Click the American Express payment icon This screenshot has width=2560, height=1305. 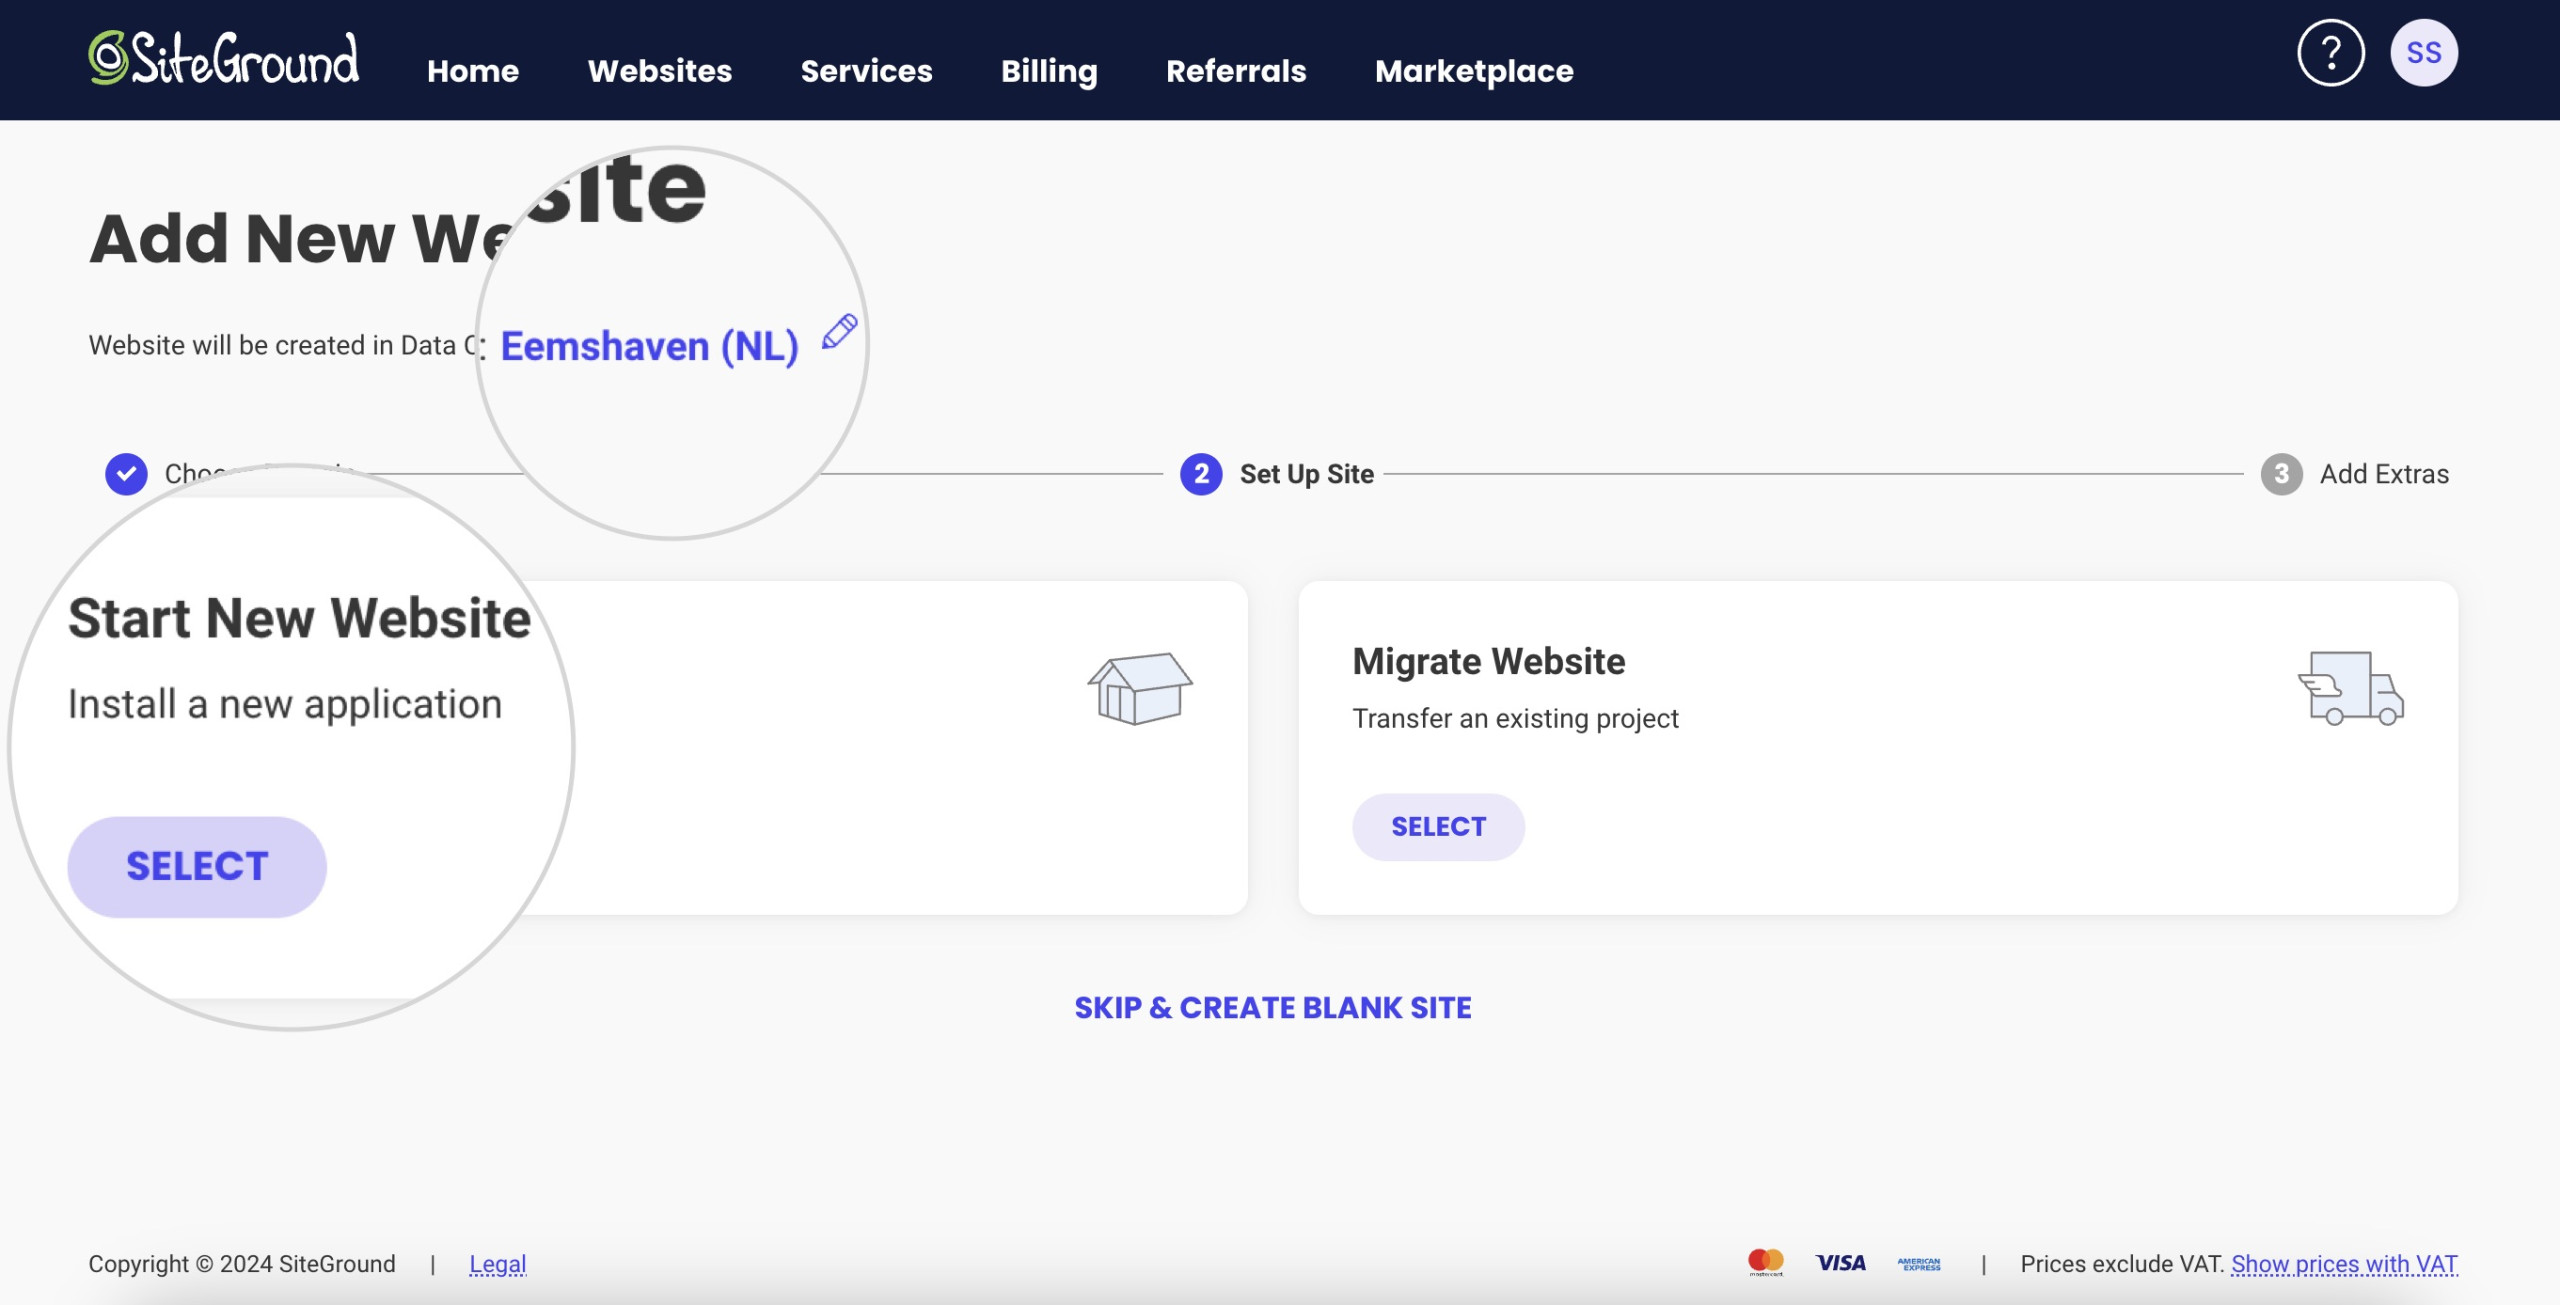point(1919,1264)
